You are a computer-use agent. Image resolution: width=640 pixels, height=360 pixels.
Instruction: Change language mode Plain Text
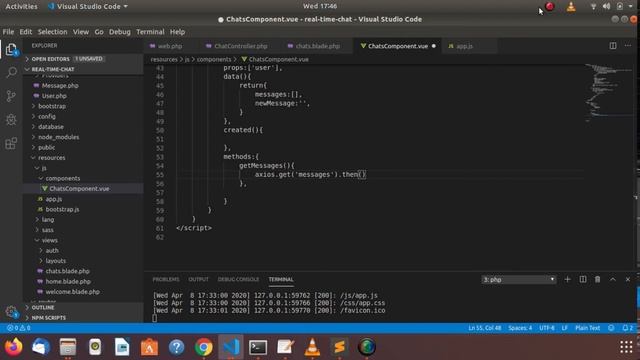point(587,328)
